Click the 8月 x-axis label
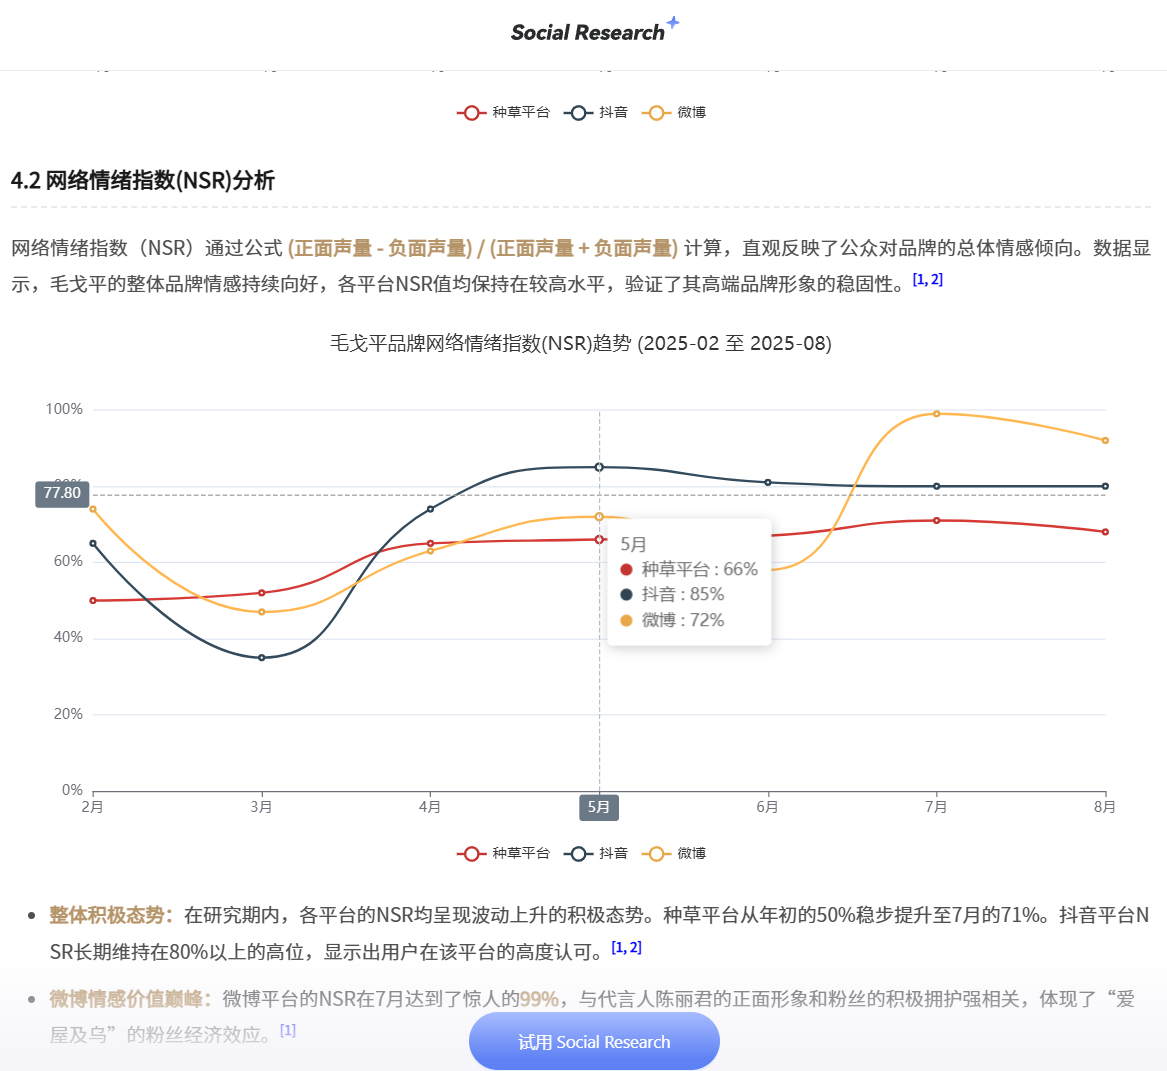Viewport: 1167px width, 1071px height. 1104,807
